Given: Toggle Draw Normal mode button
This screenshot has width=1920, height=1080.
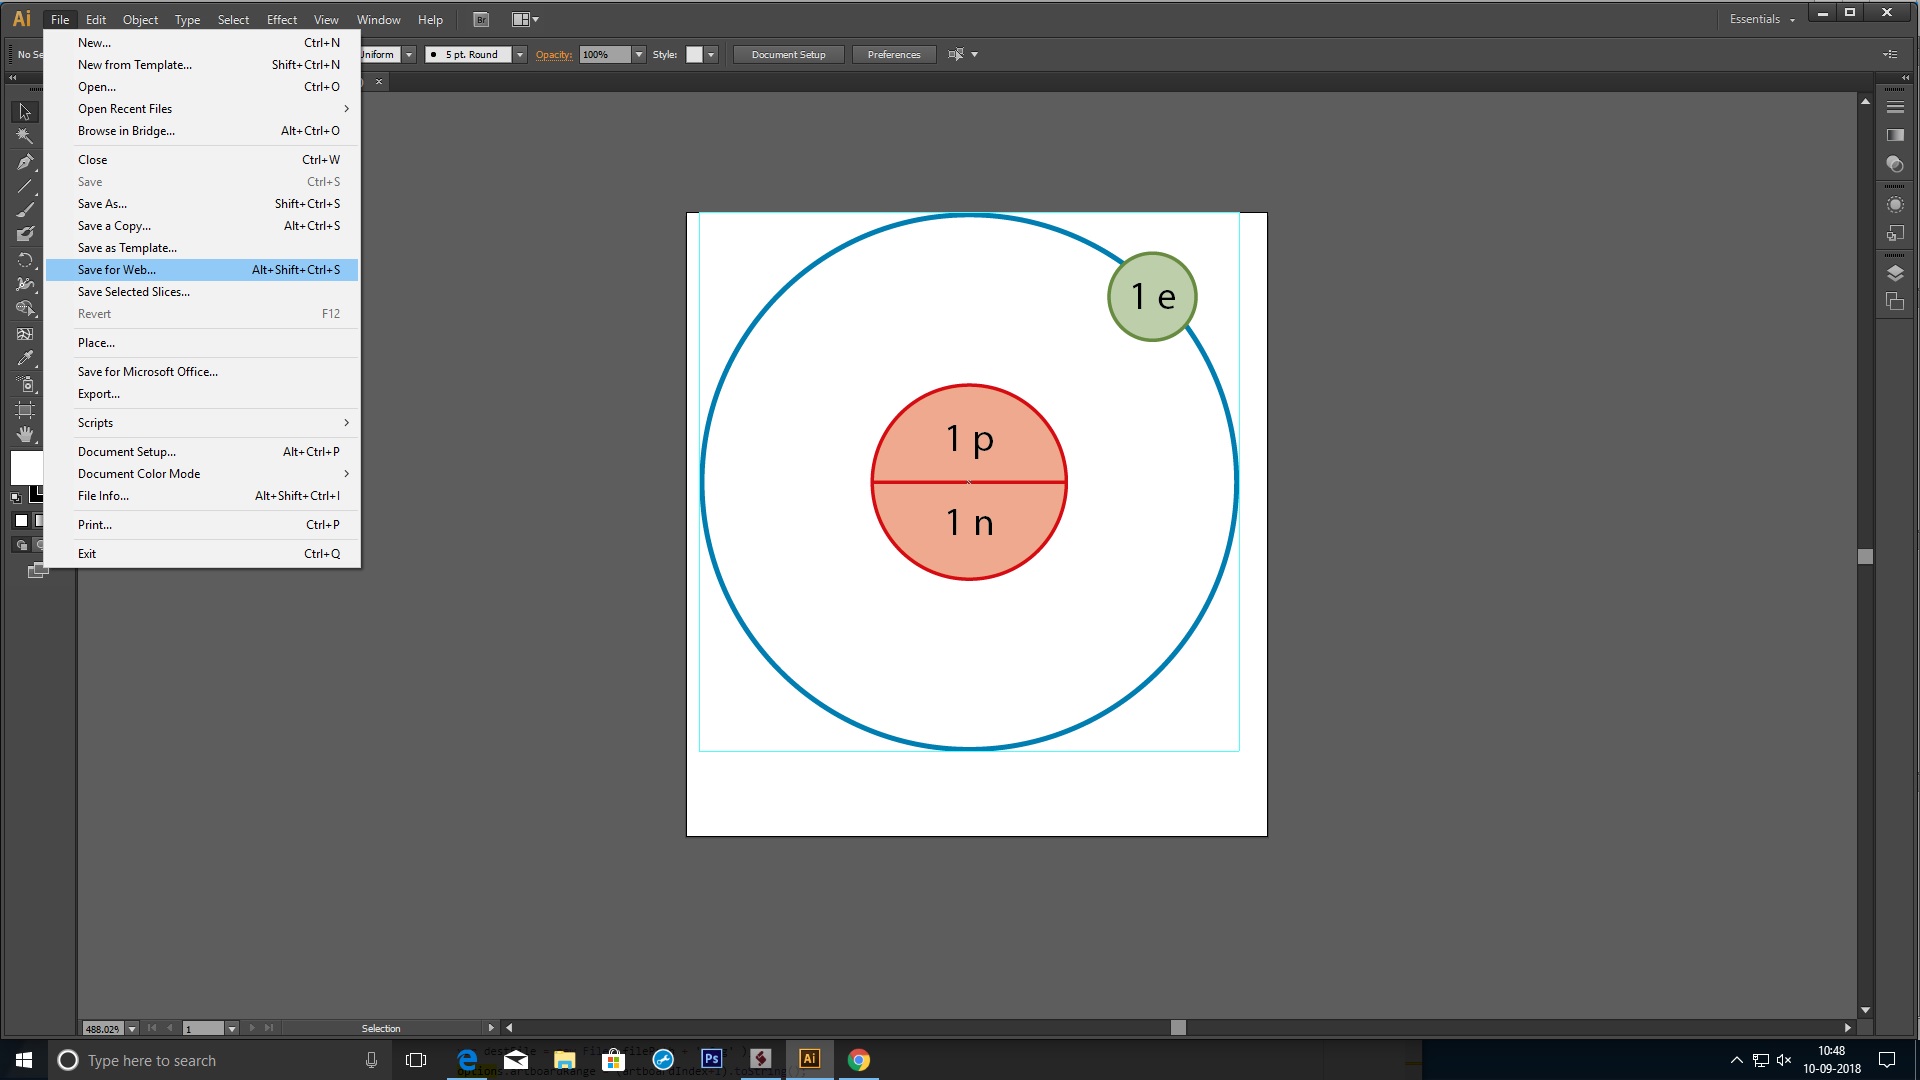Looking at the screenshot, I should click(x=21, y=545).
